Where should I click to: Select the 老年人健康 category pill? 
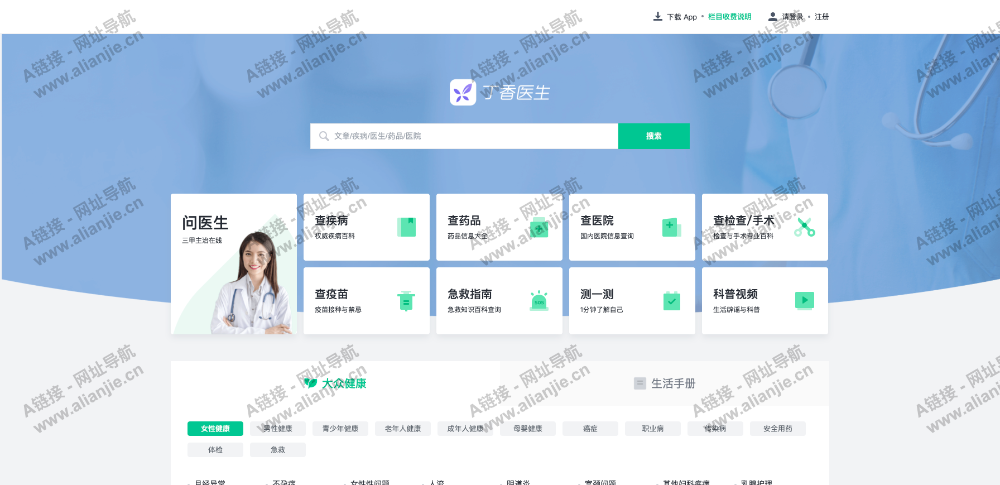(x=402, y=429)
